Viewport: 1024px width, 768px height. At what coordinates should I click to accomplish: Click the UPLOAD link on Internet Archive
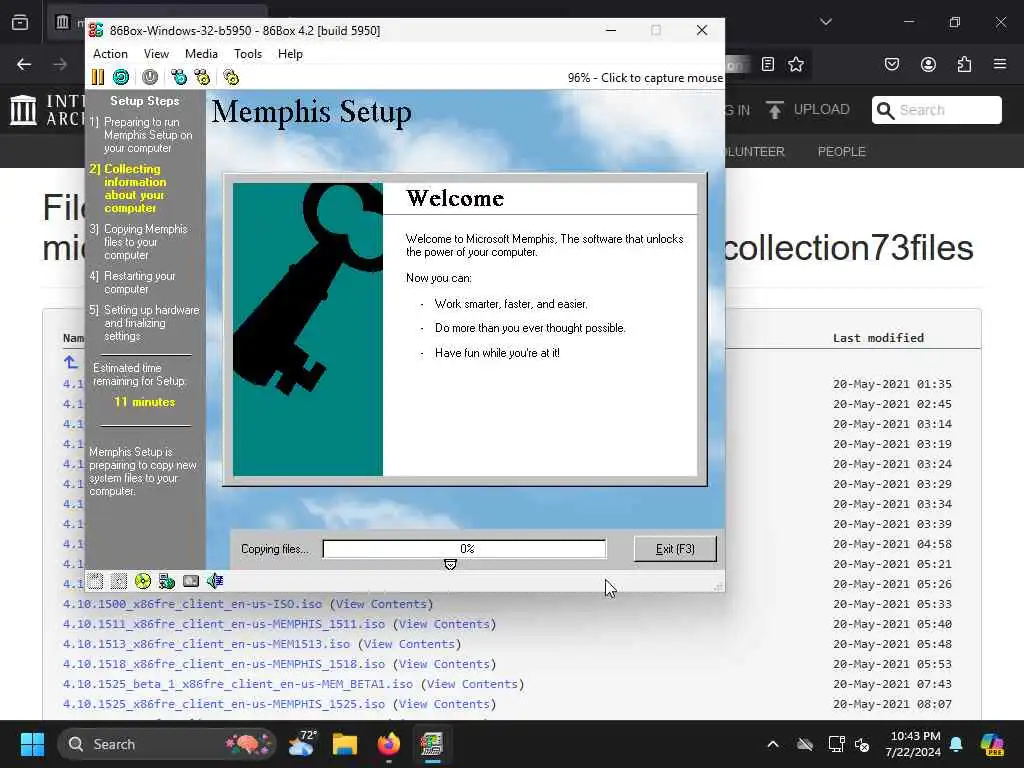click(x=808, y=109)
